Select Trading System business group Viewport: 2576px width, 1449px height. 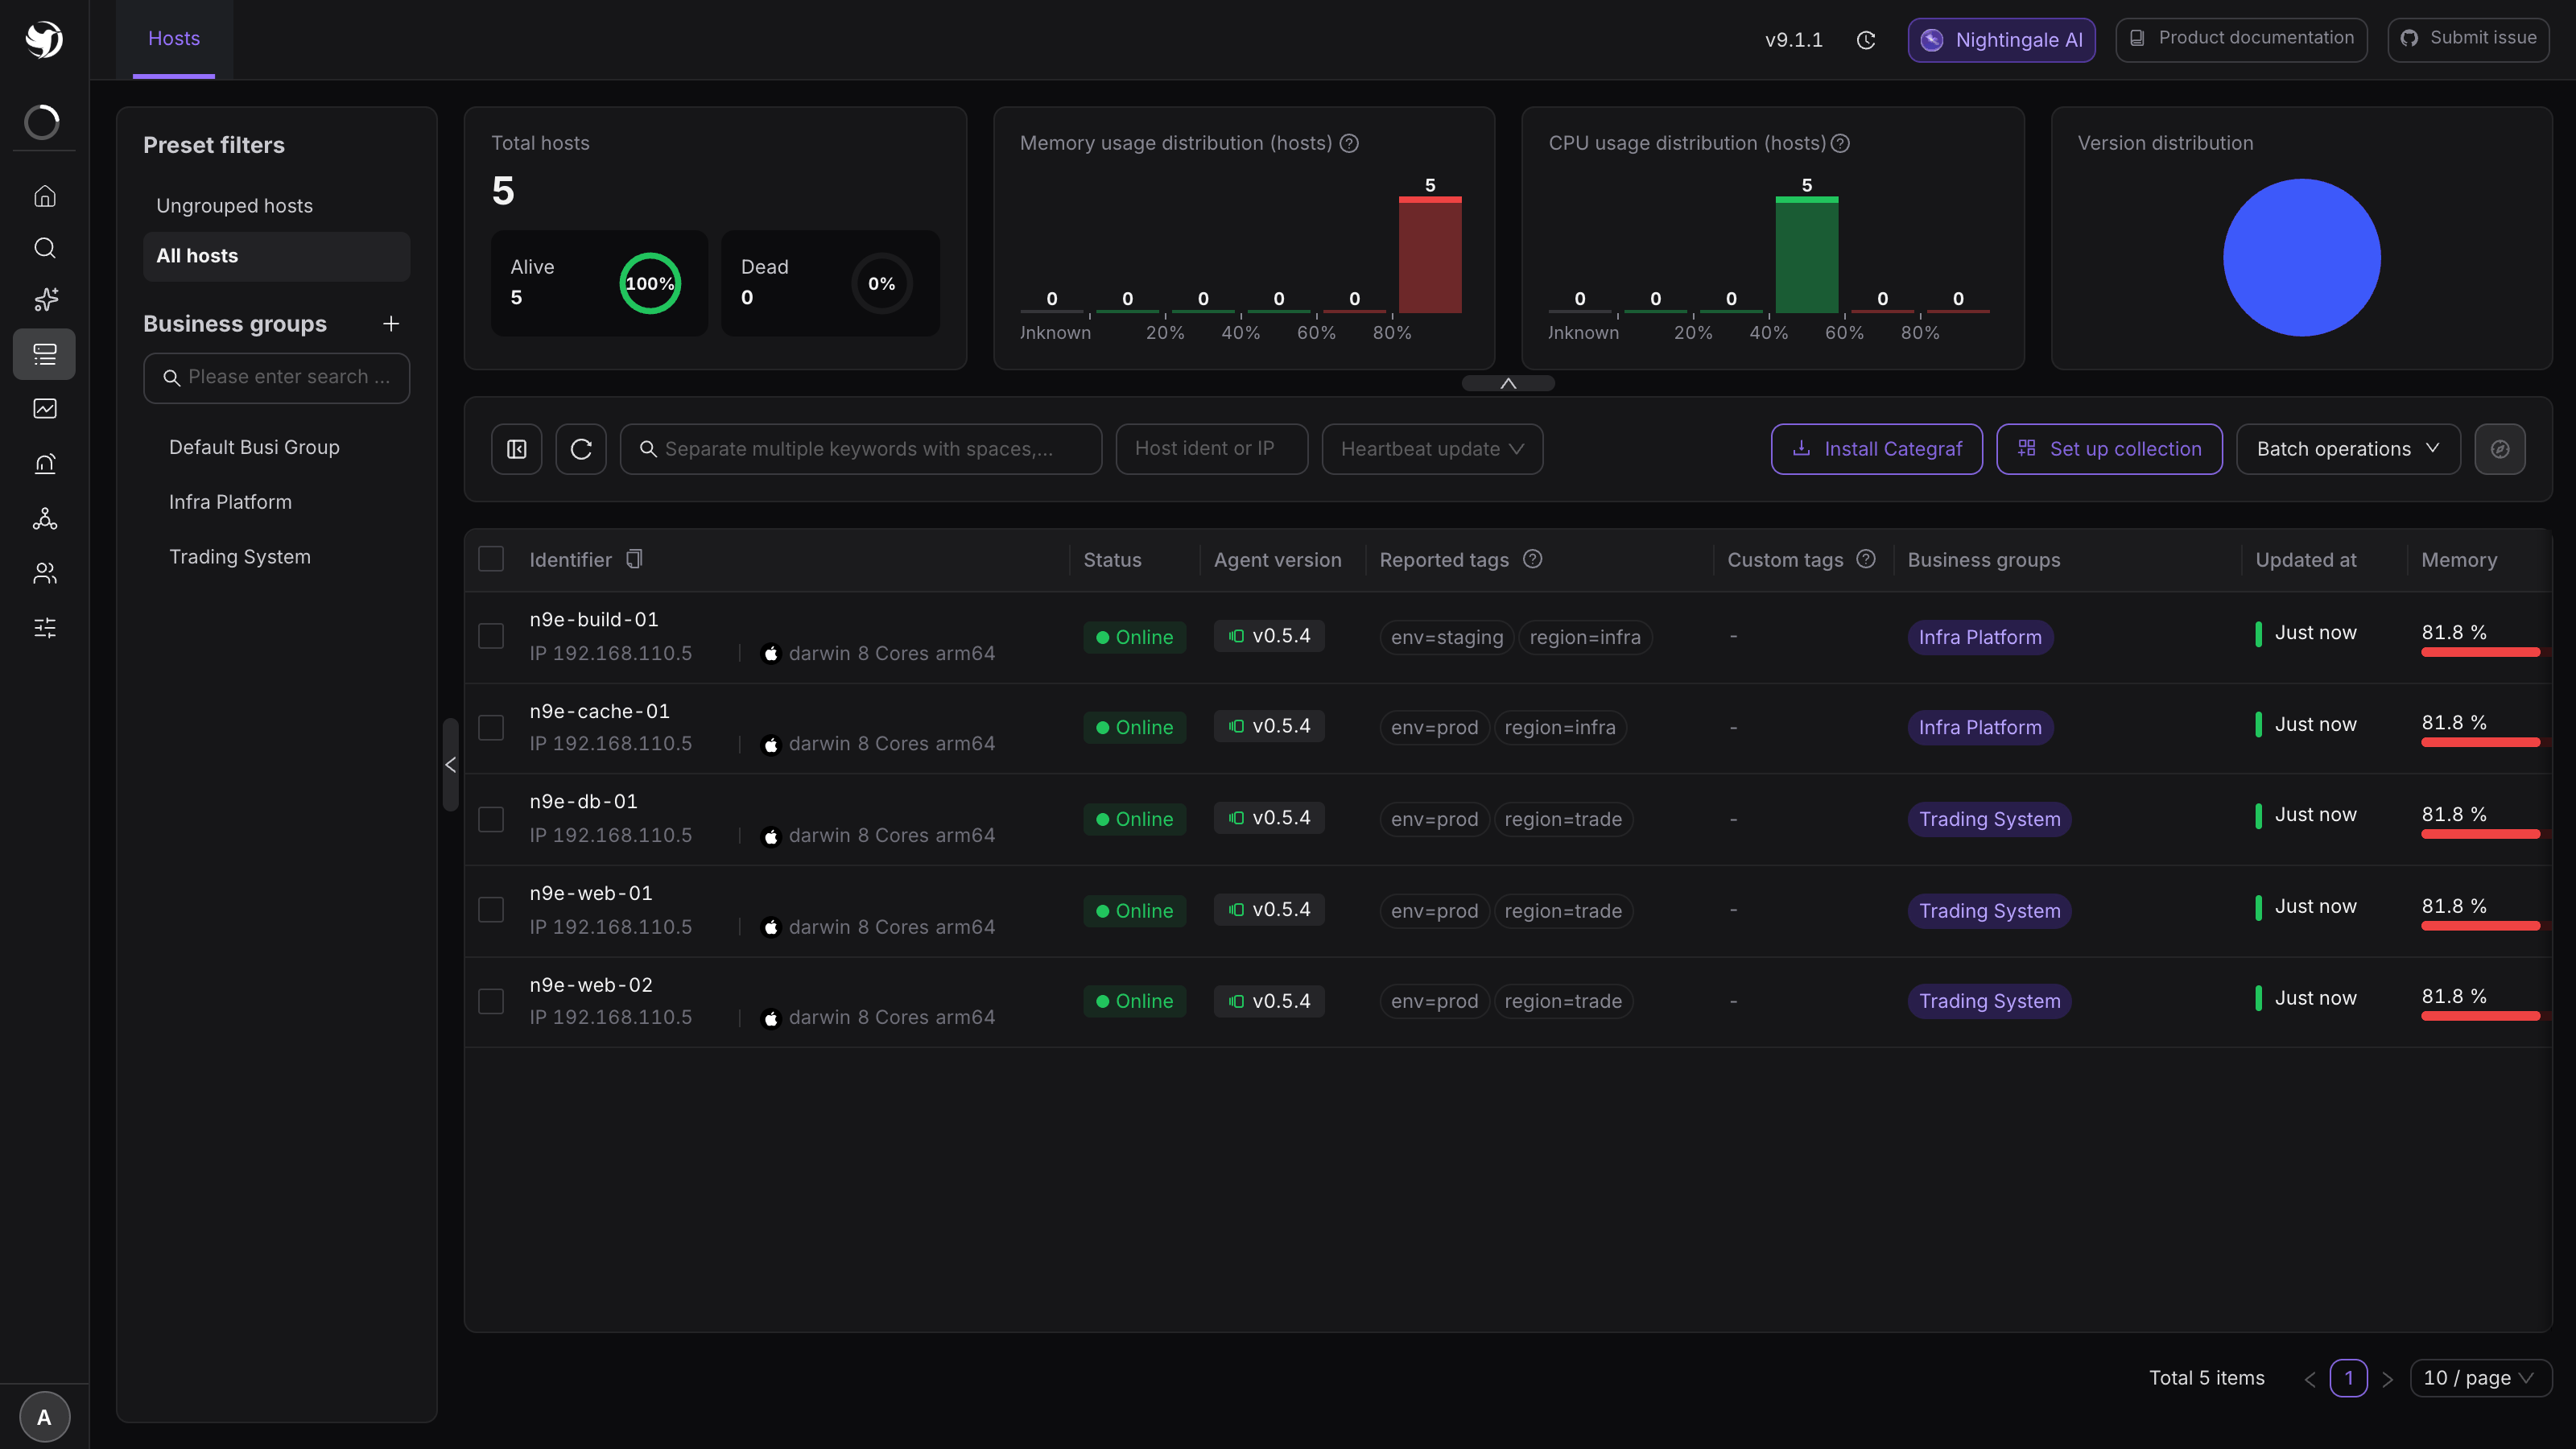(240, 557)
